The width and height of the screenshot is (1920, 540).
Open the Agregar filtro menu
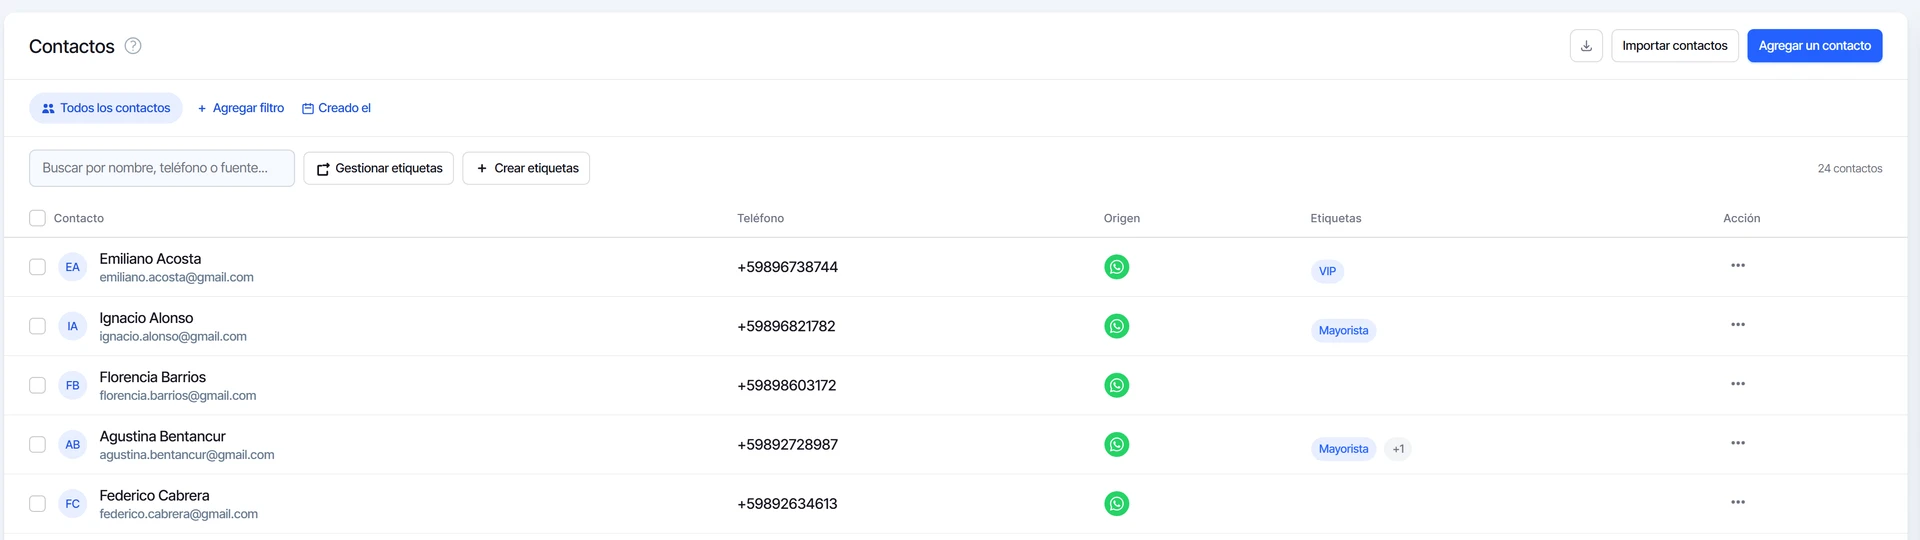(x=241, y=108)
